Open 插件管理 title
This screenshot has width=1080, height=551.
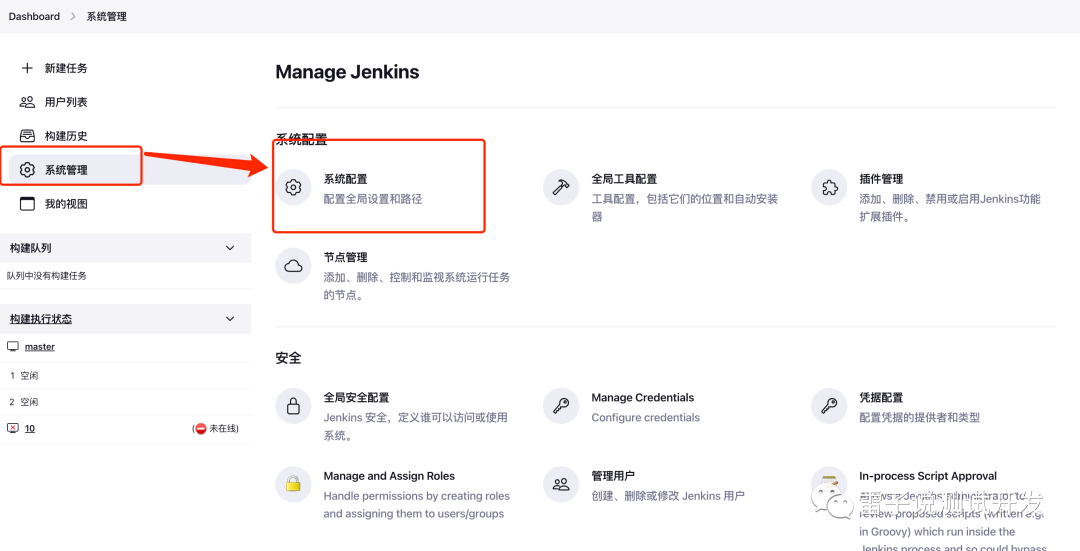tap(881, 179)
